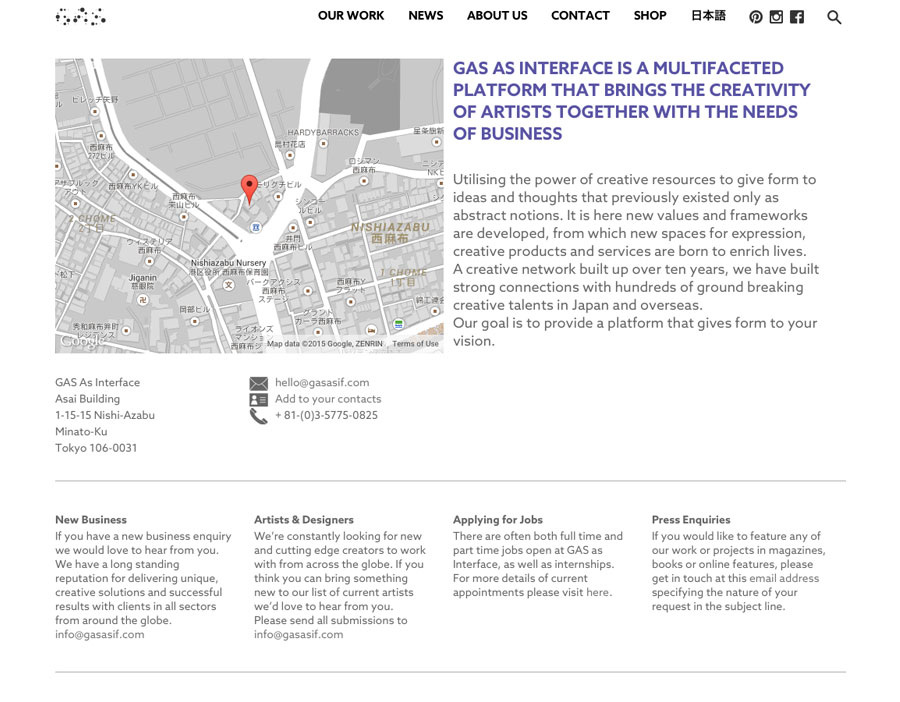Go to the NEWS section
Screen dimensions: 900x702
[425, 16]
